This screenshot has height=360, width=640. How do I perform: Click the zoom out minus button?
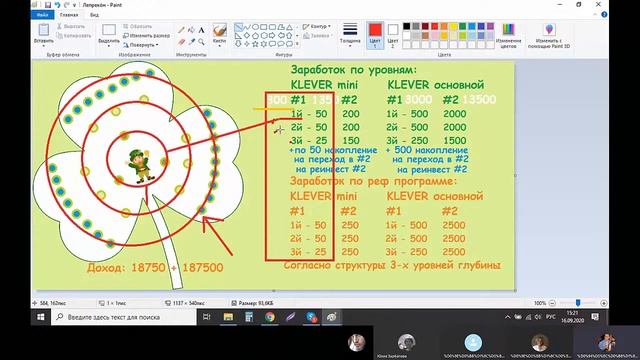[552, 303]
